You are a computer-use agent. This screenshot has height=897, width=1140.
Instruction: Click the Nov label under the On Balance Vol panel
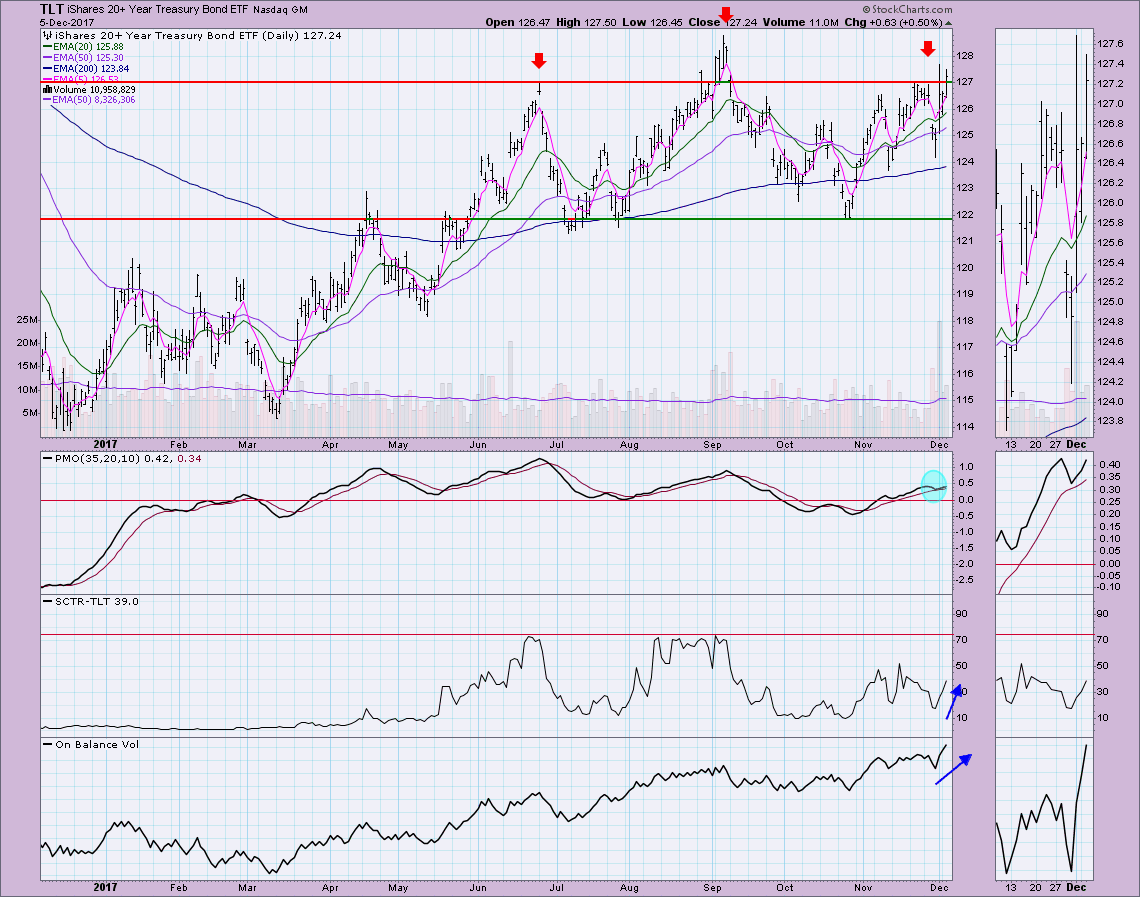(863, 888)
